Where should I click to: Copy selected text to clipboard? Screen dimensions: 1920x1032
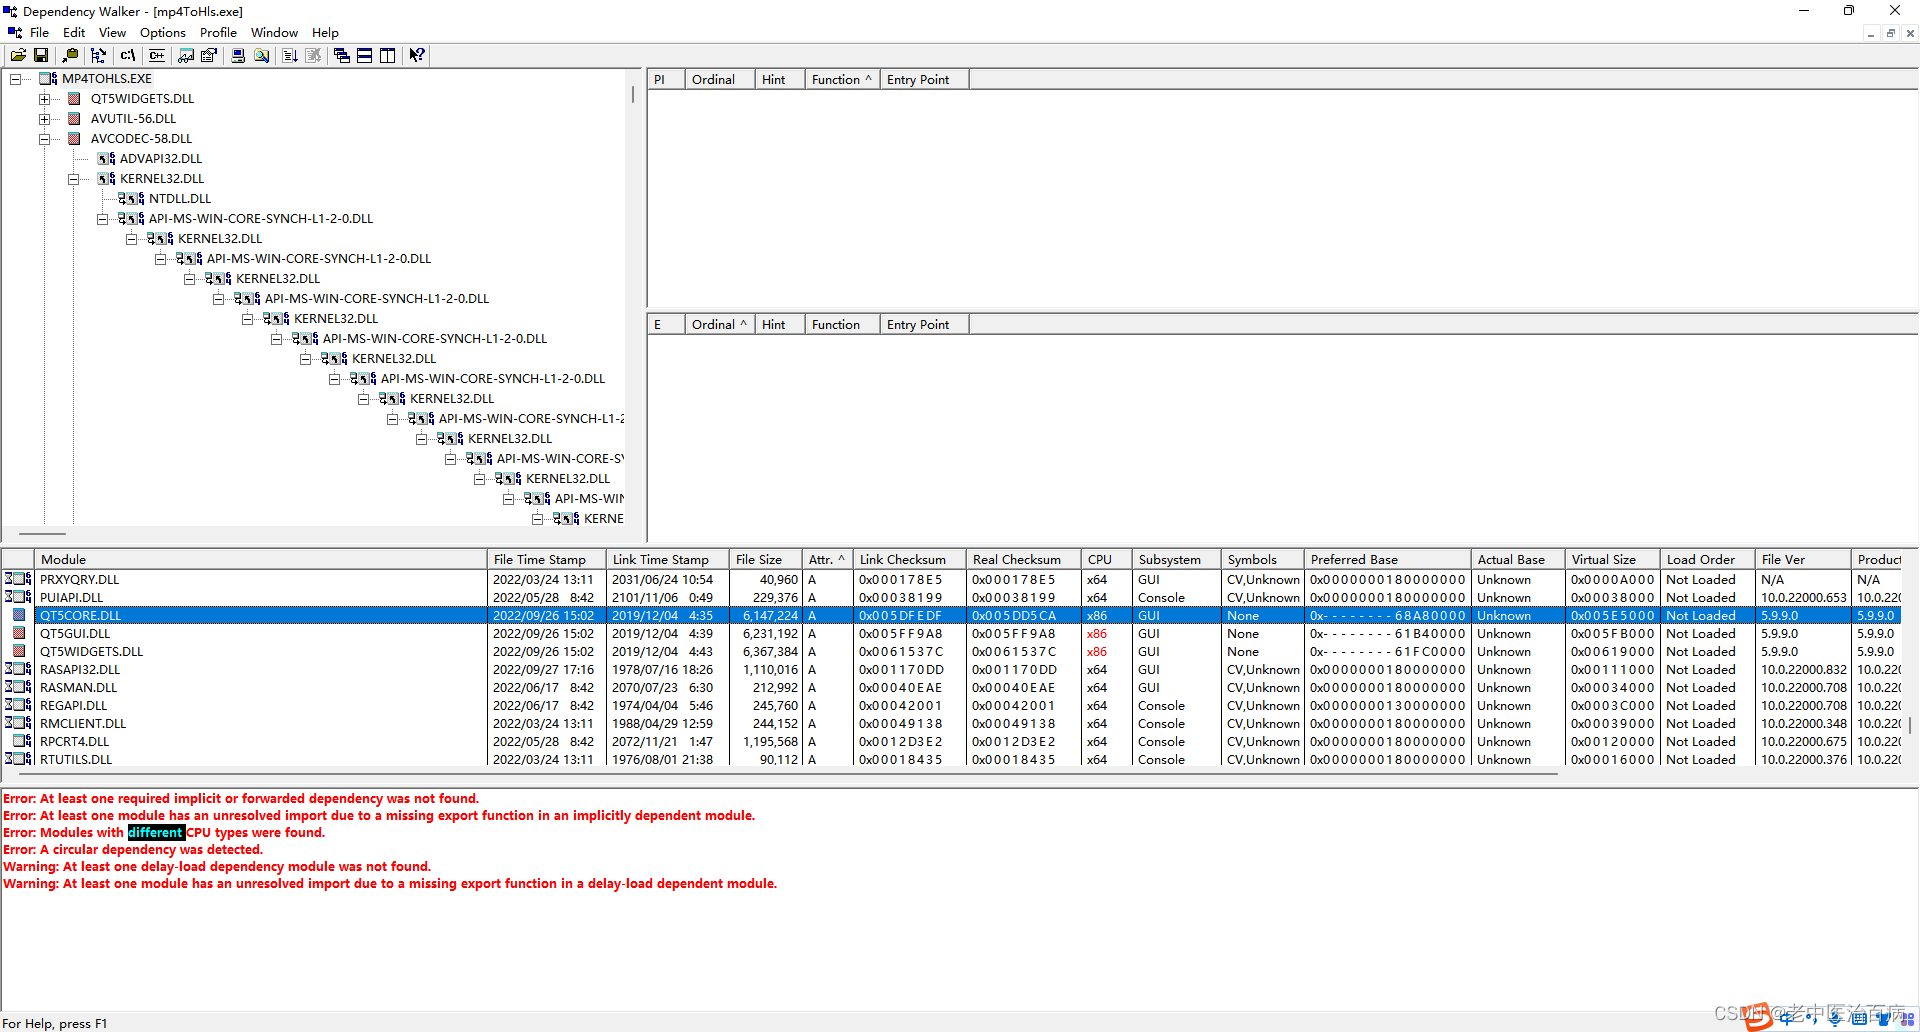pyautogui.click(x=70, y=55)
